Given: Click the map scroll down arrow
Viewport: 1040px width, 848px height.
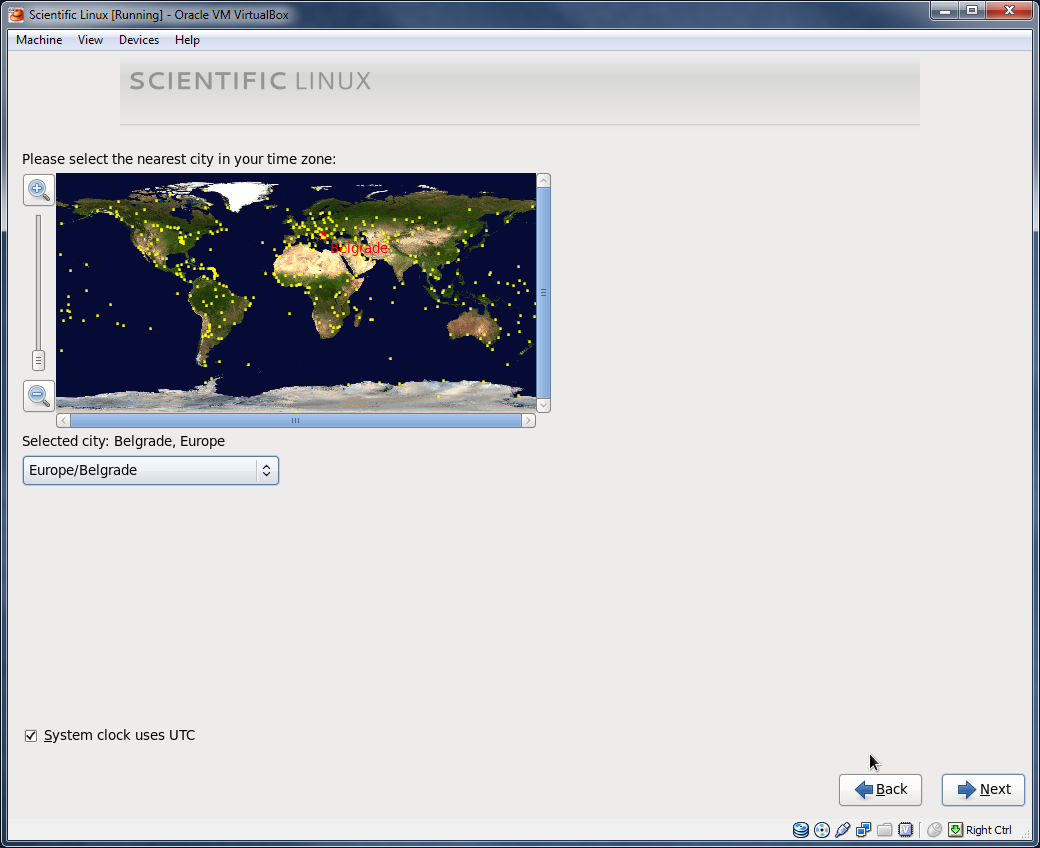Looking at the screenshot, I should (x=543, y=404).
